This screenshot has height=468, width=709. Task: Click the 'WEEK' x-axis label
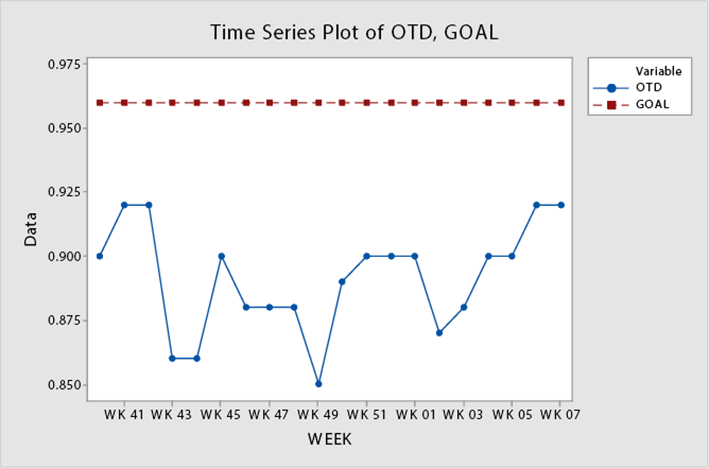[x=328, y=439]
